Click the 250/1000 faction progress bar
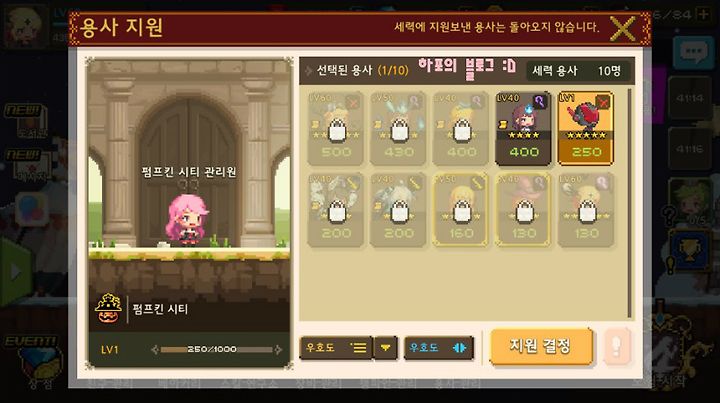This screenshot has height=403, width=720. (x=216, y=350)
